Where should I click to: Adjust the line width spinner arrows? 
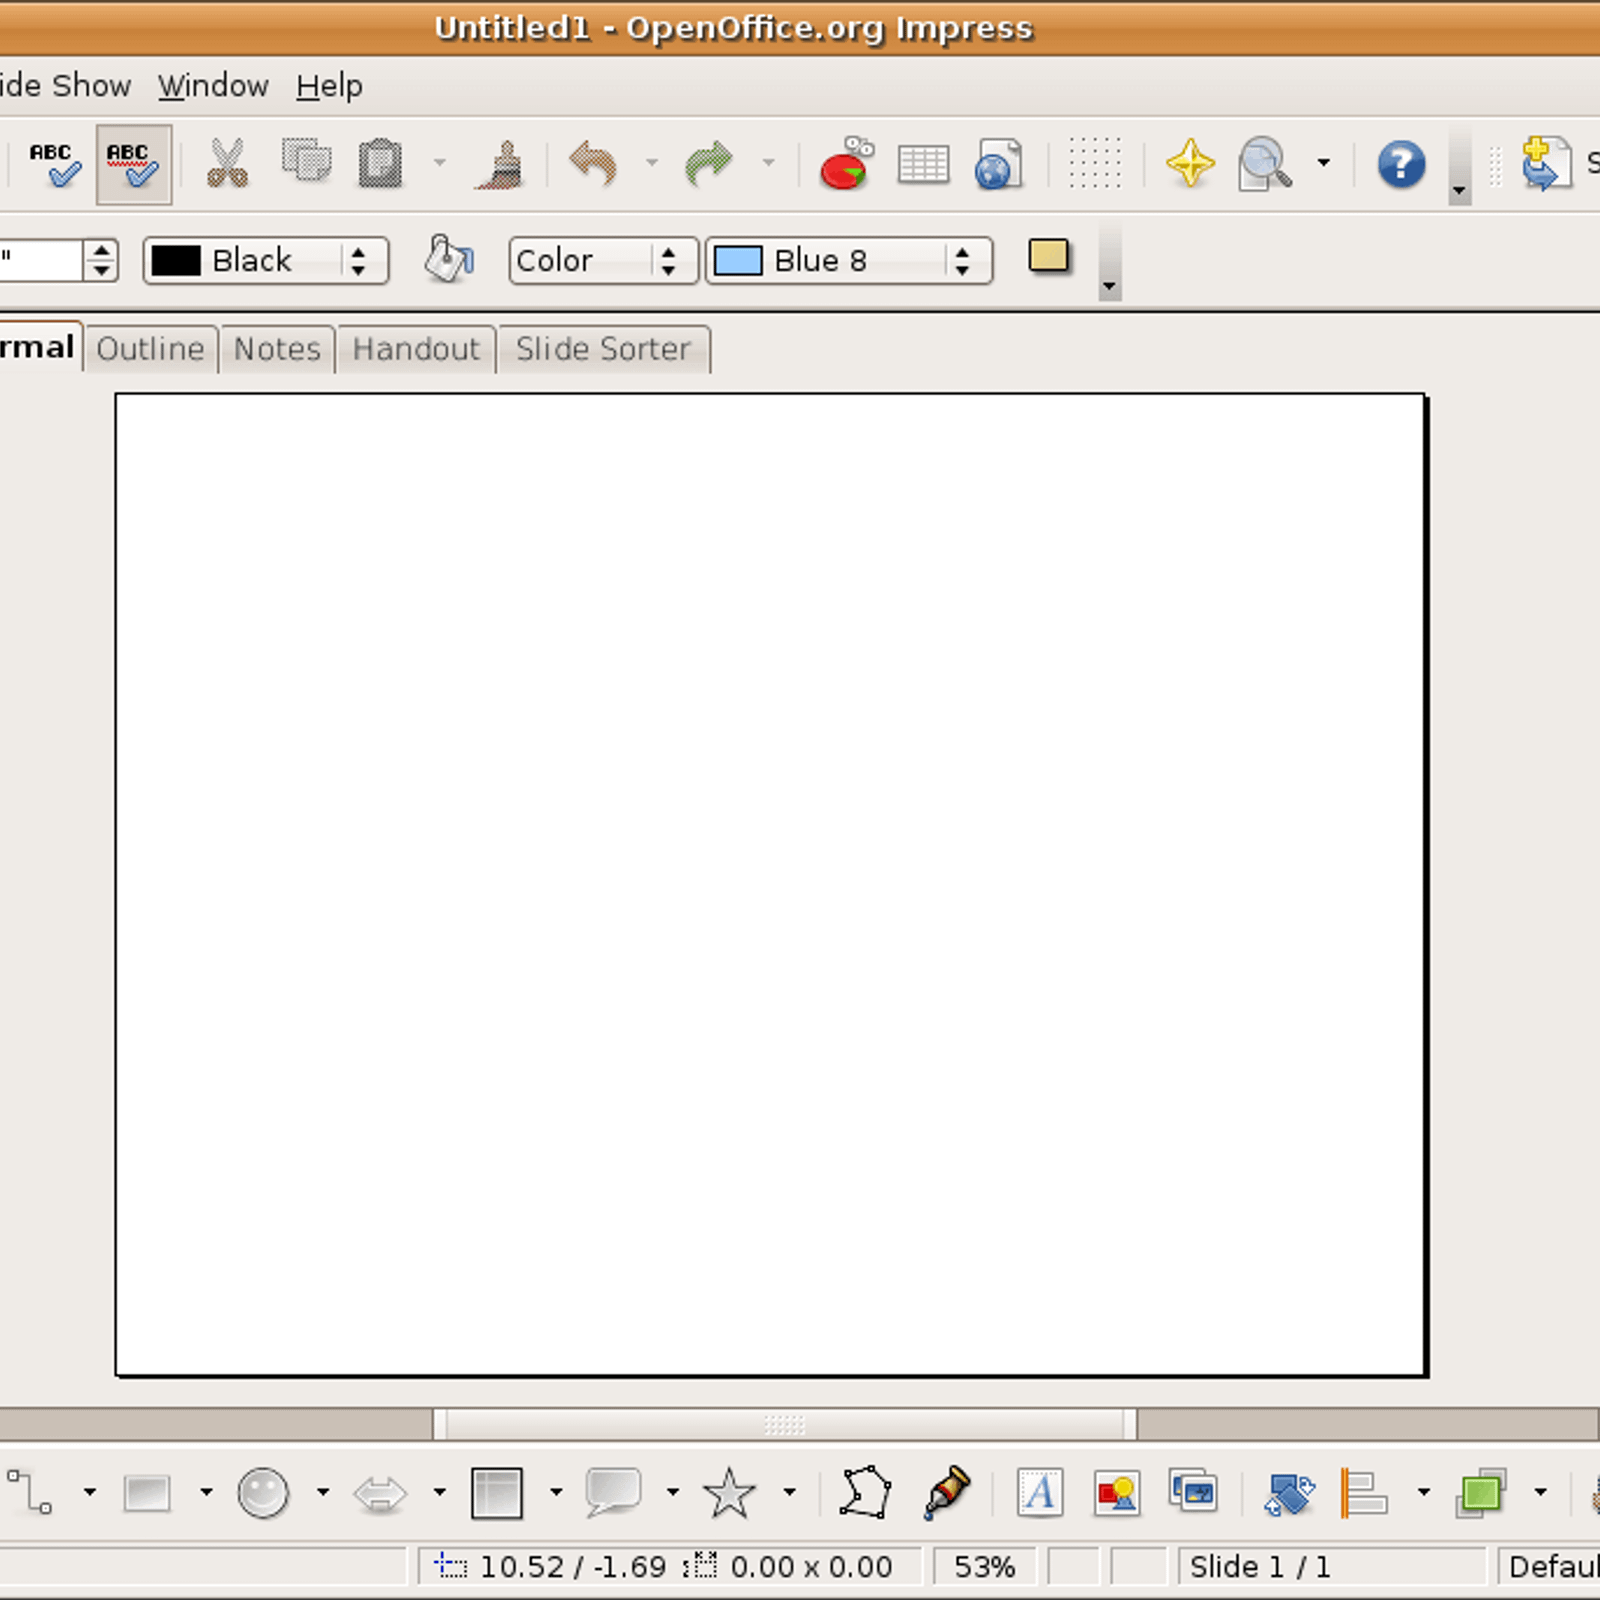pos(100,260)
